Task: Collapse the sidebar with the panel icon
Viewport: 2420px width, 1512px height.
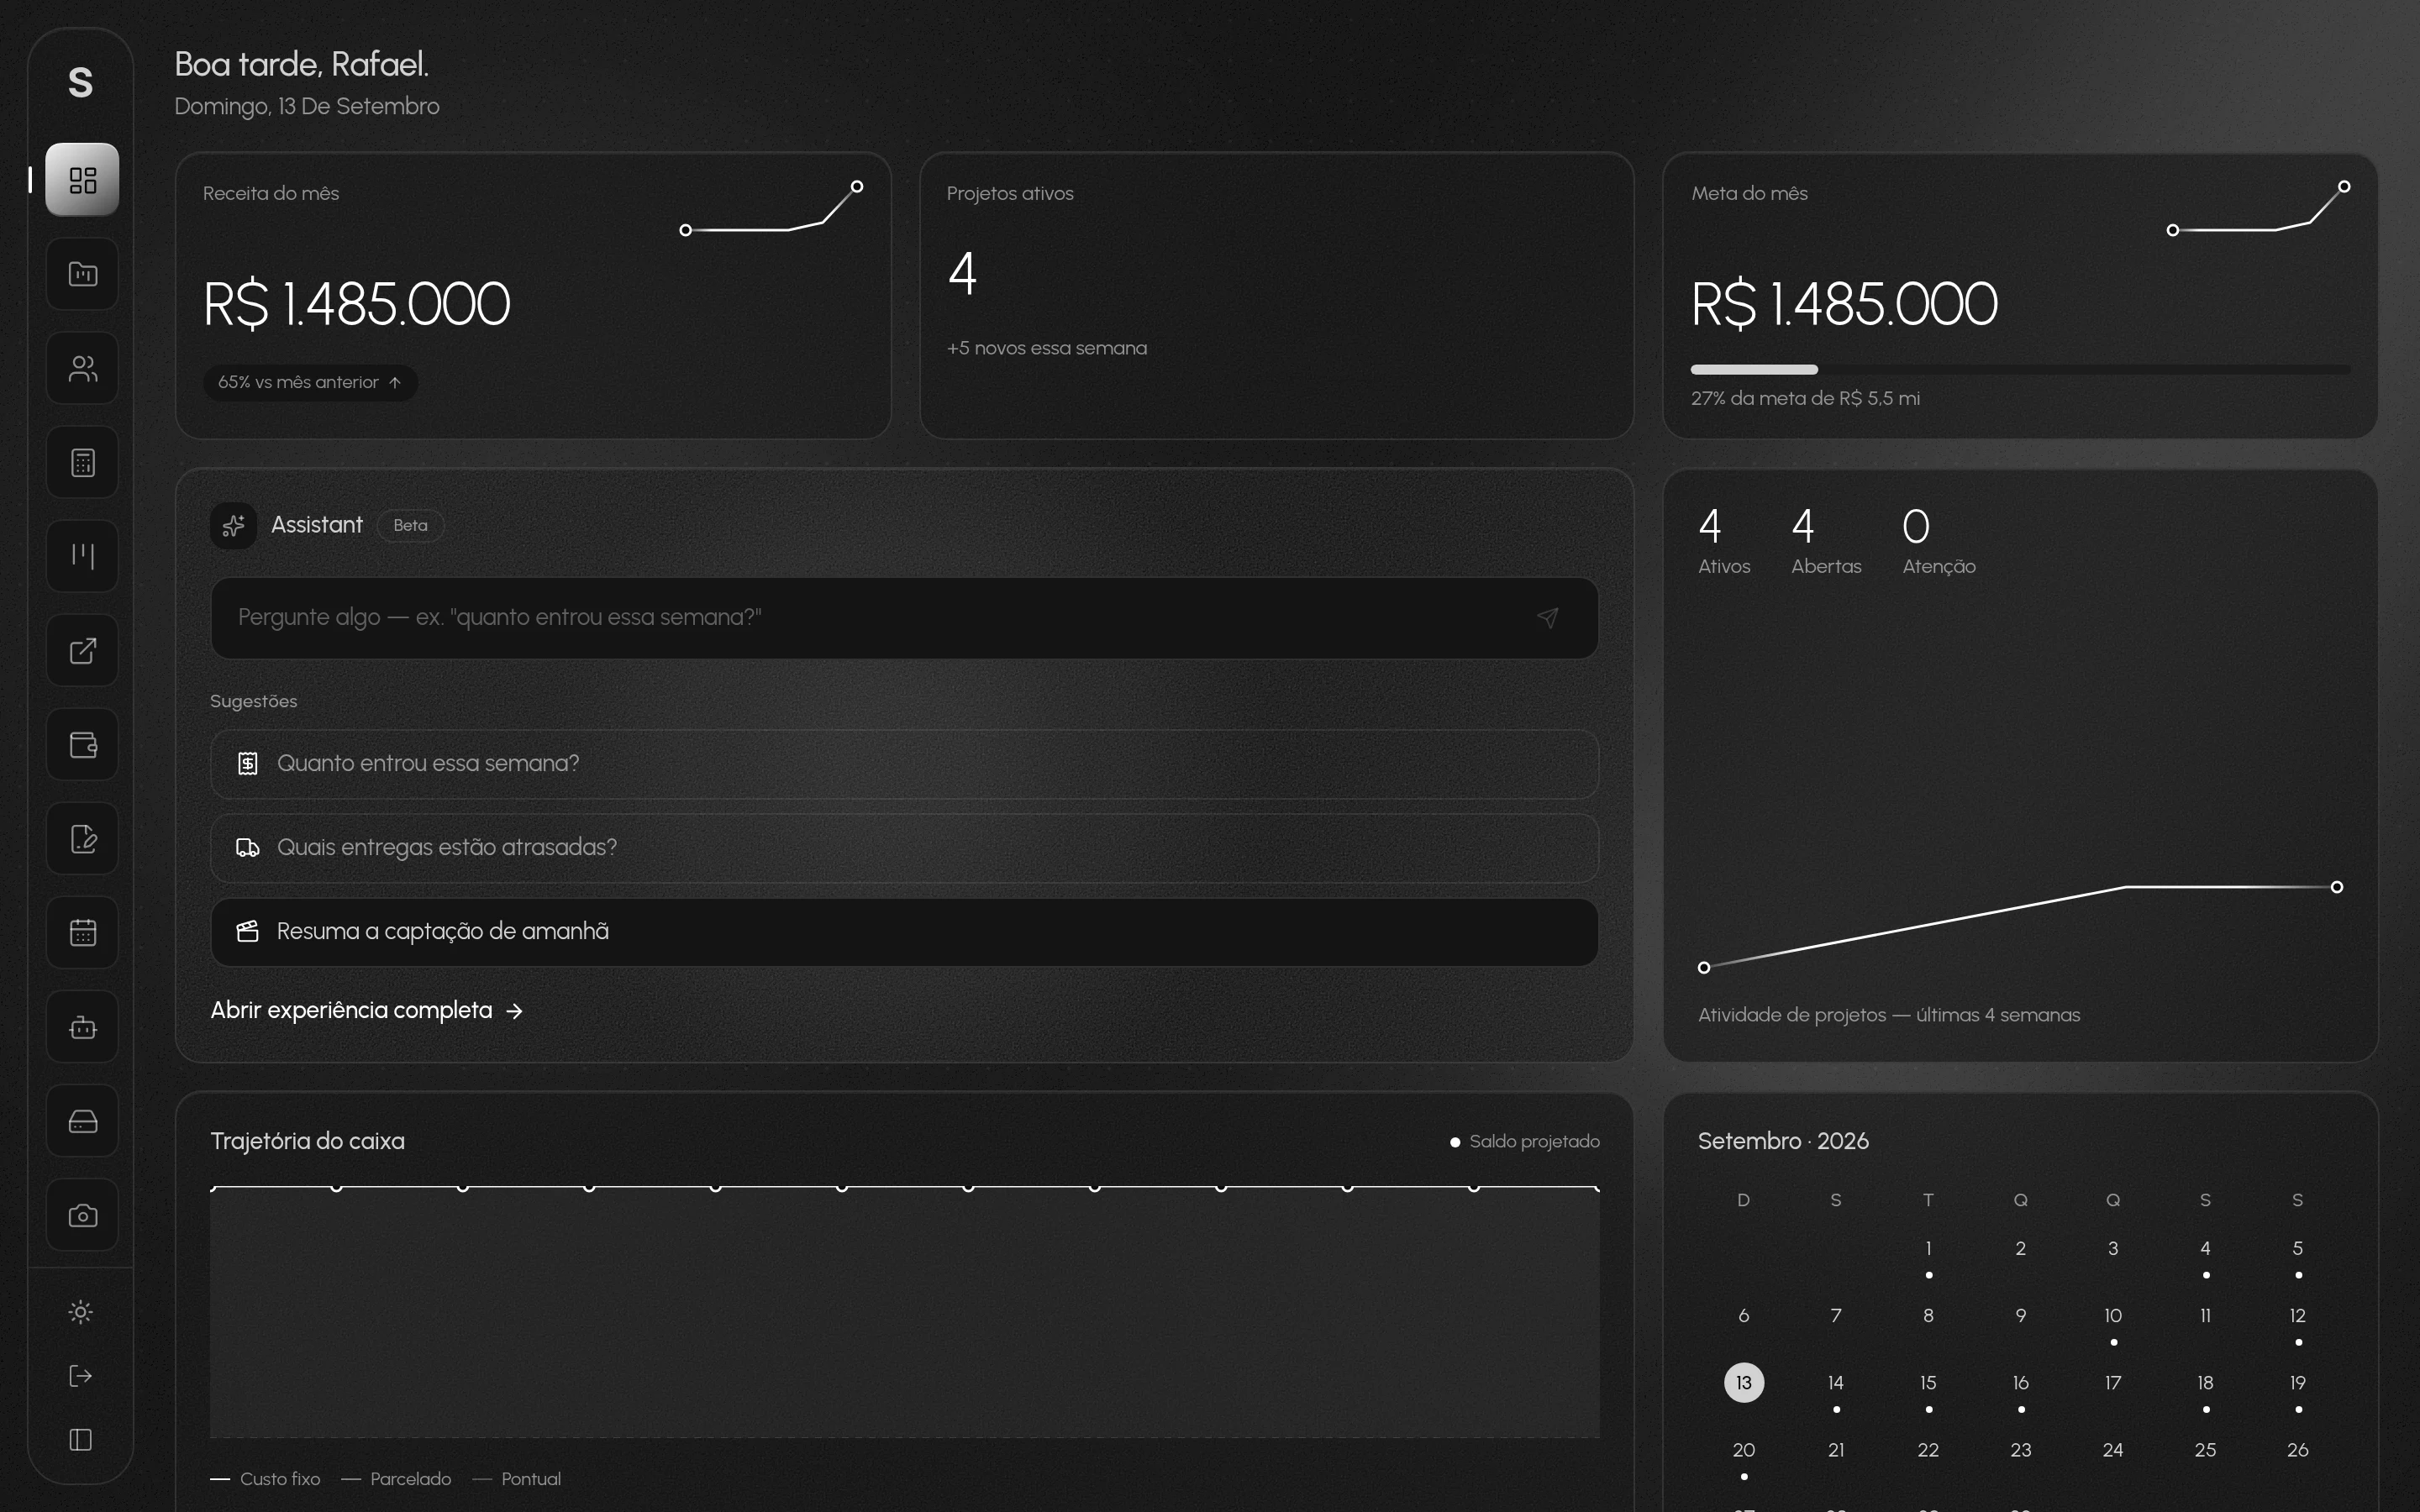Action: [x=81, y=1440]
